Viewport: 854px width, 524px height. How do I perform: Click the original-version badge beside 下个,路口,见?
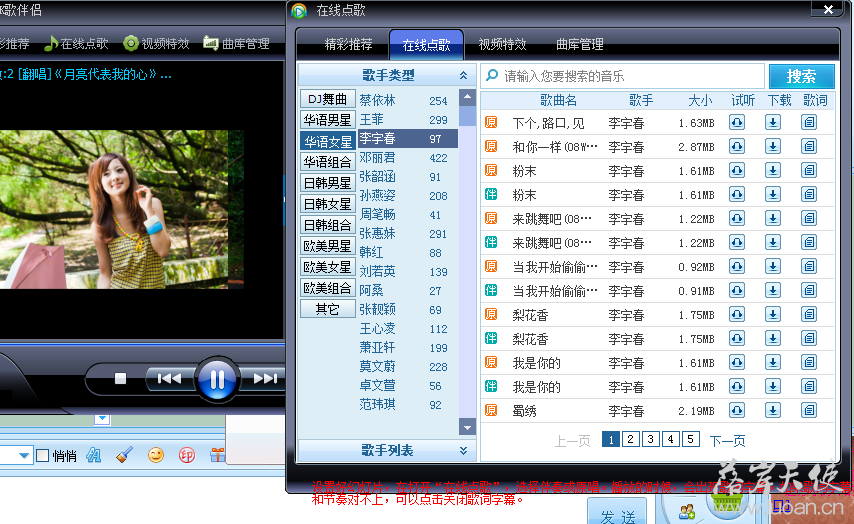(491, 123)
